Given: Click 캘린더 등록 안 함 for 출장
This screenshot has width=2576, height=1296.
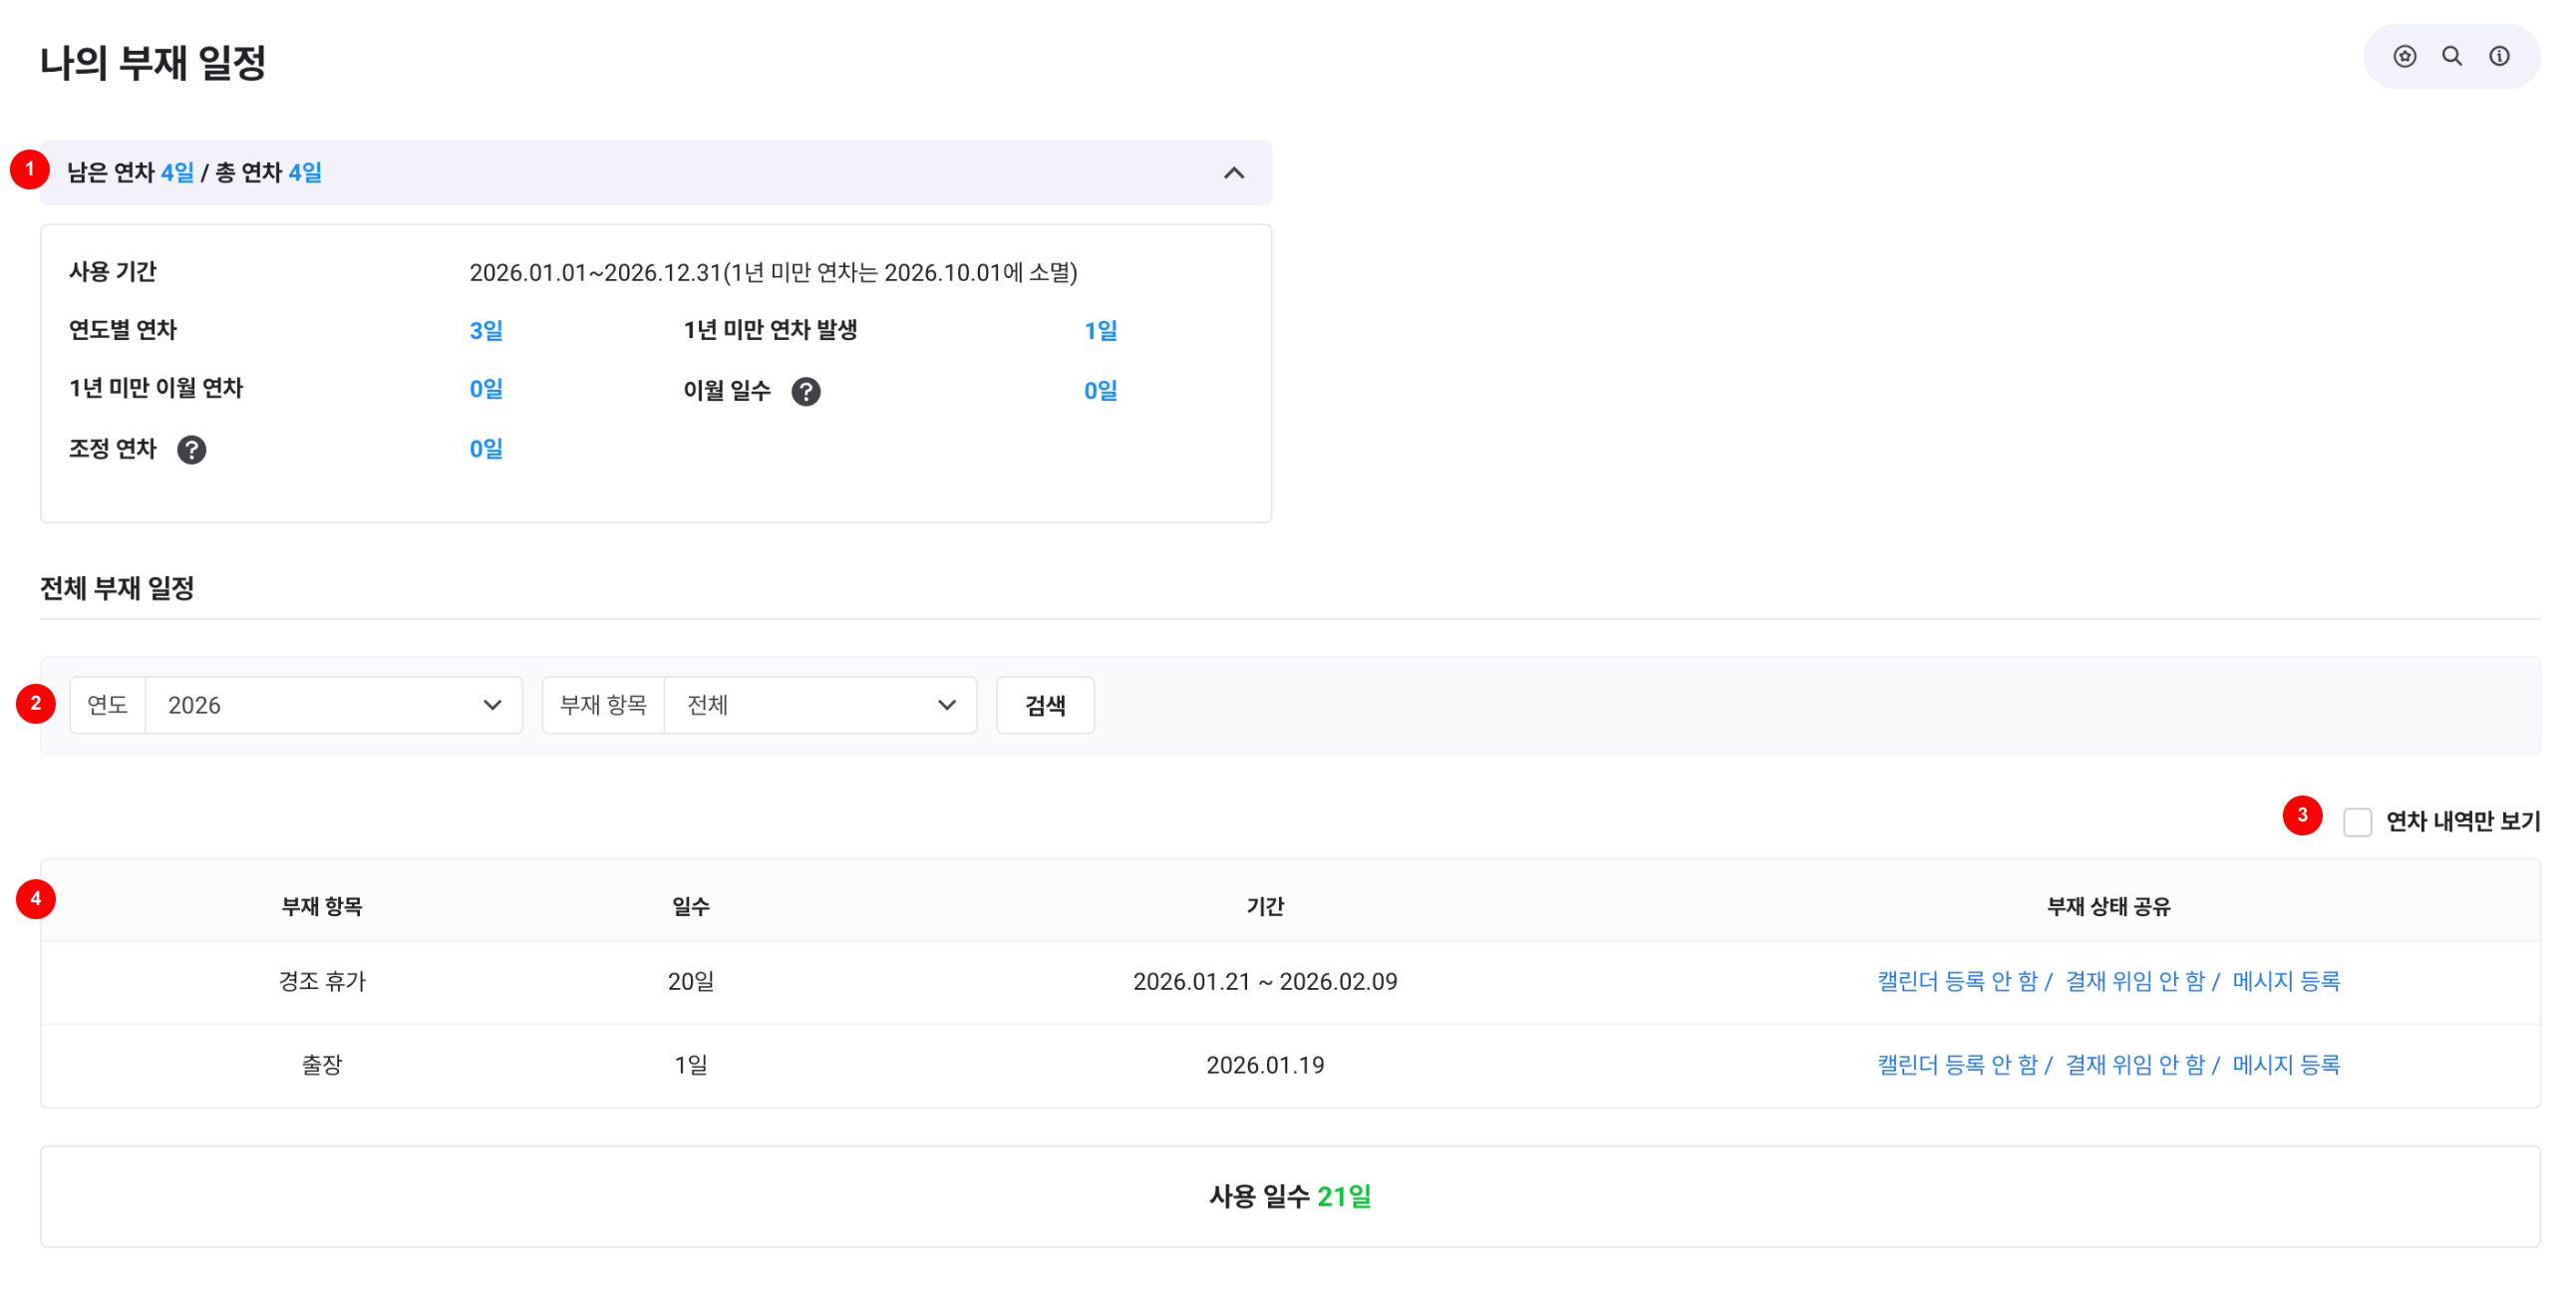Looking at the screenshot, I should [x=1957, y=1065].
